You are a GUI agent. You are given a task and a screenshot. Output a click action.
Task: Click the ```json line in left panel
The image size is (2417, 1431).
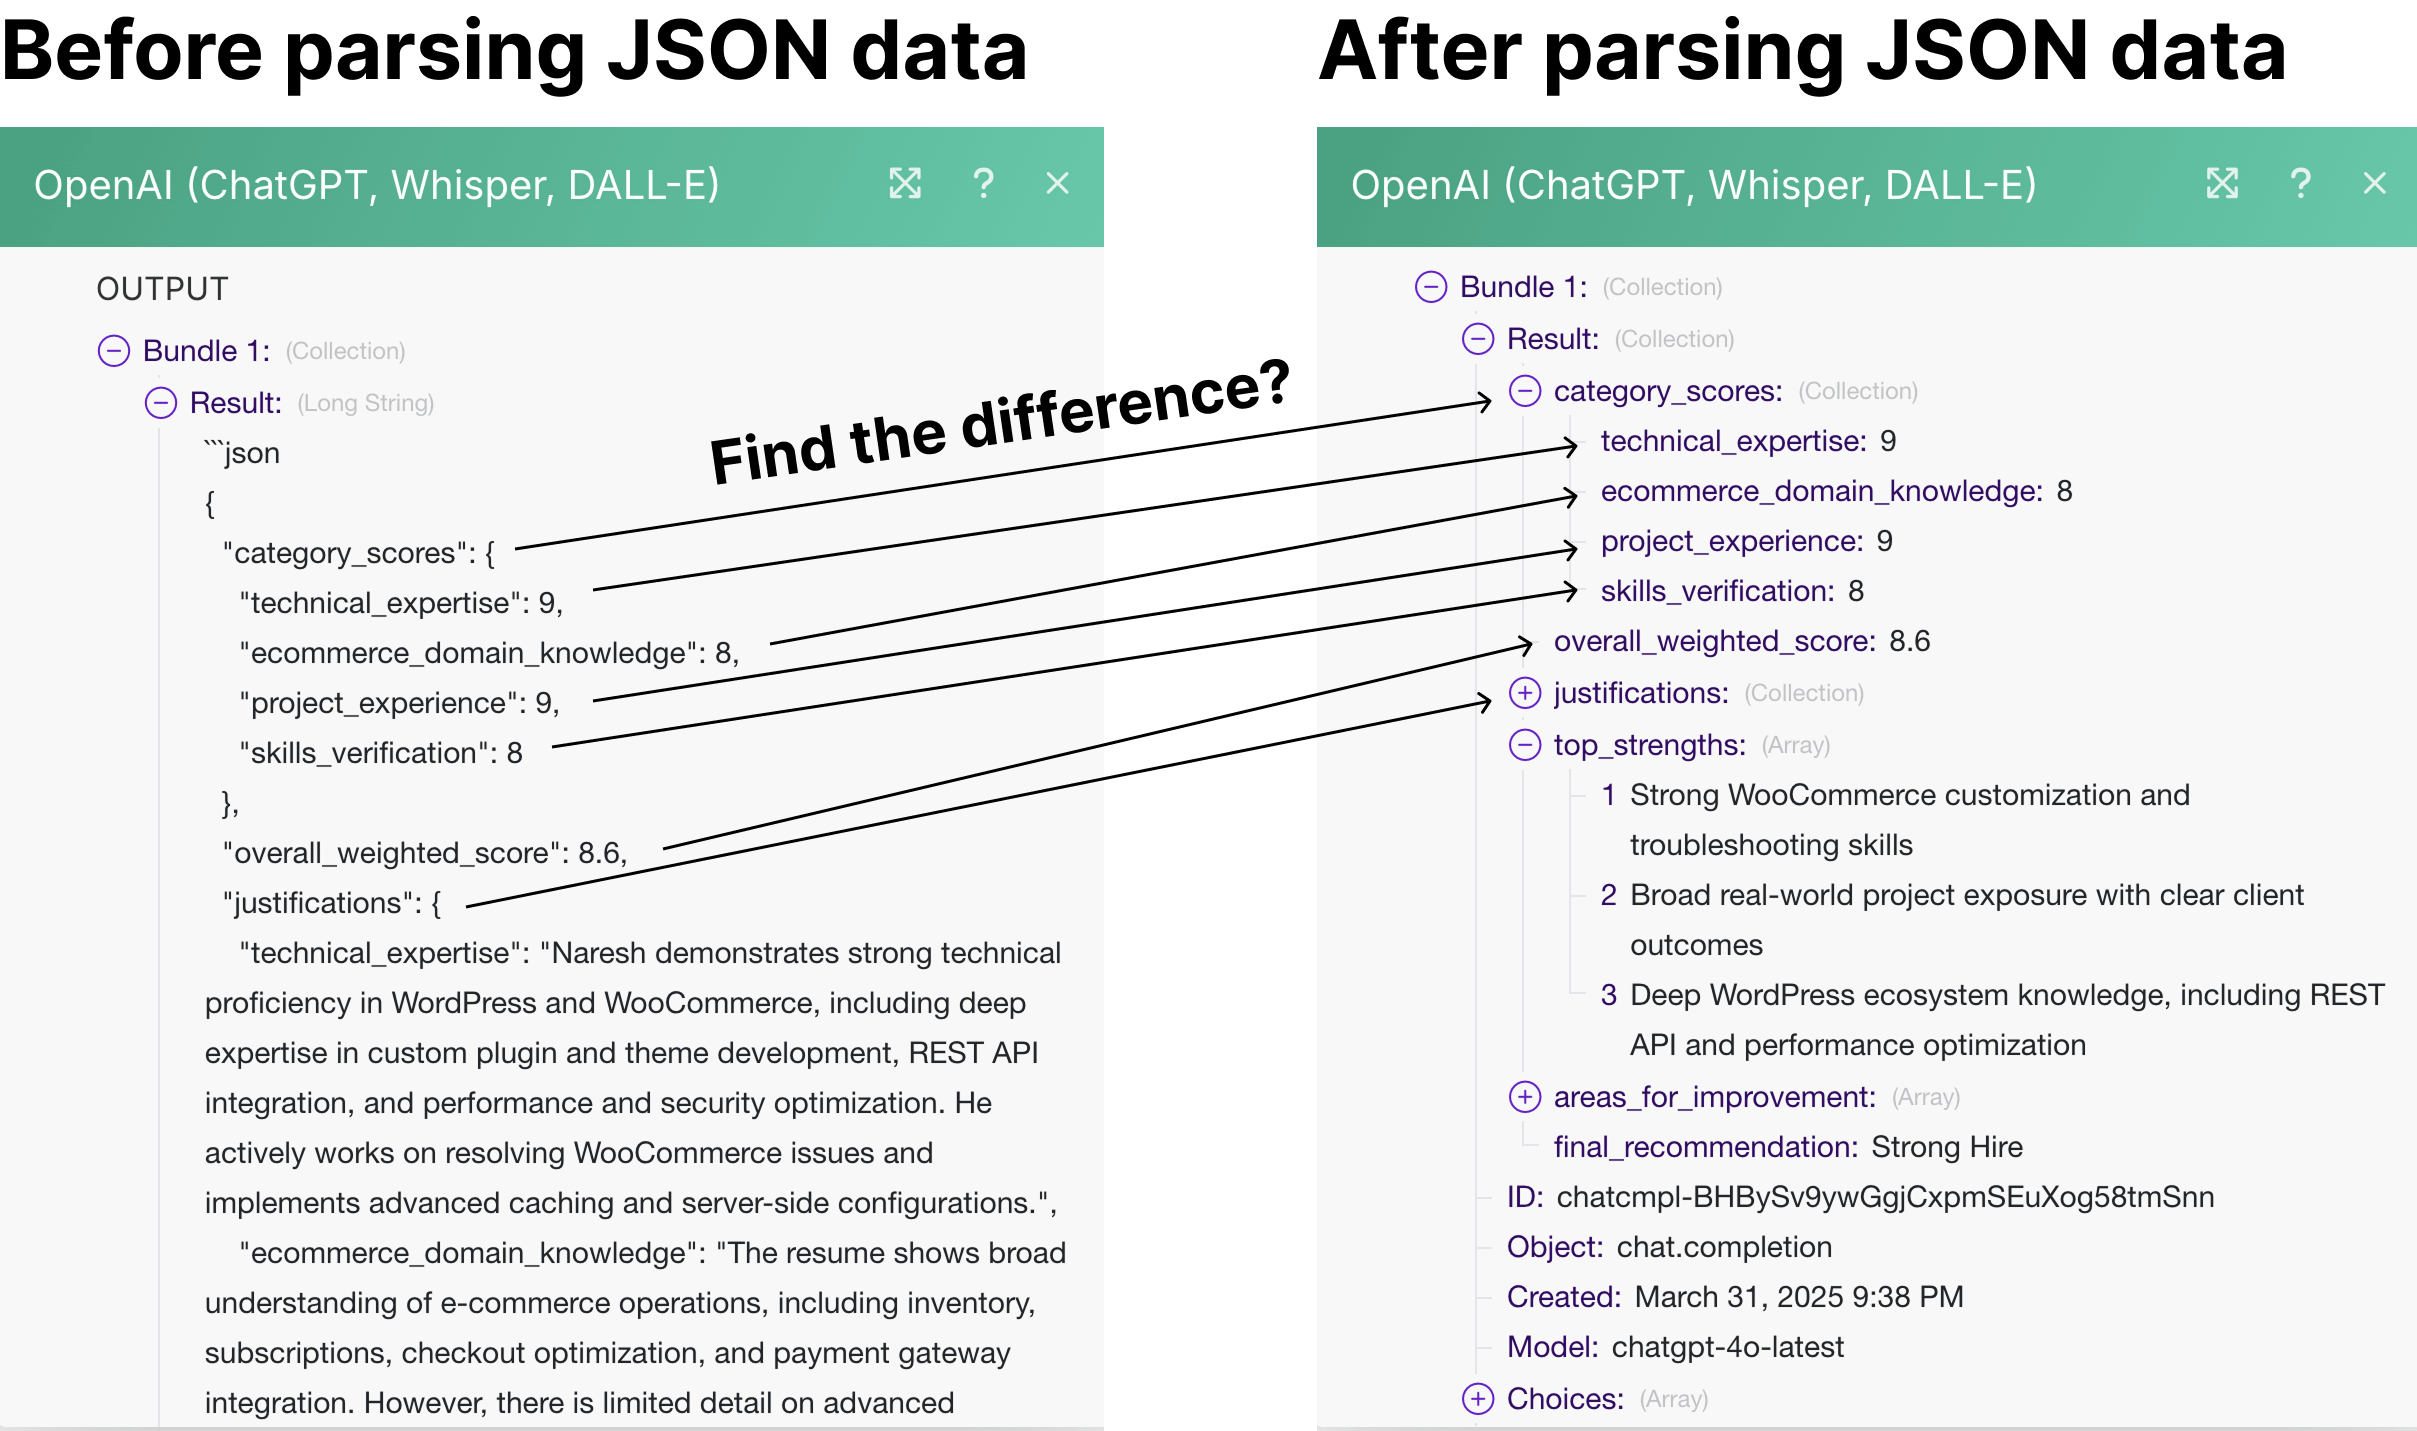coord(242,453)
